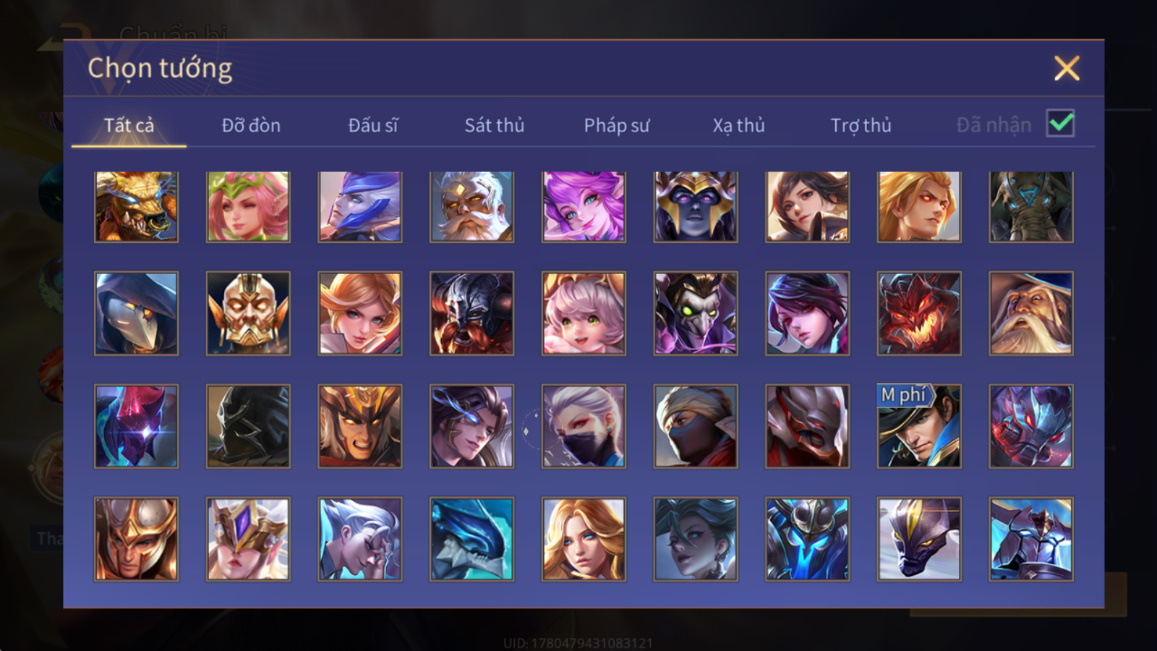Filter heroes by 'Sát thủ' tab
This screenshot has height=651, width=1157.
(494, 125)
